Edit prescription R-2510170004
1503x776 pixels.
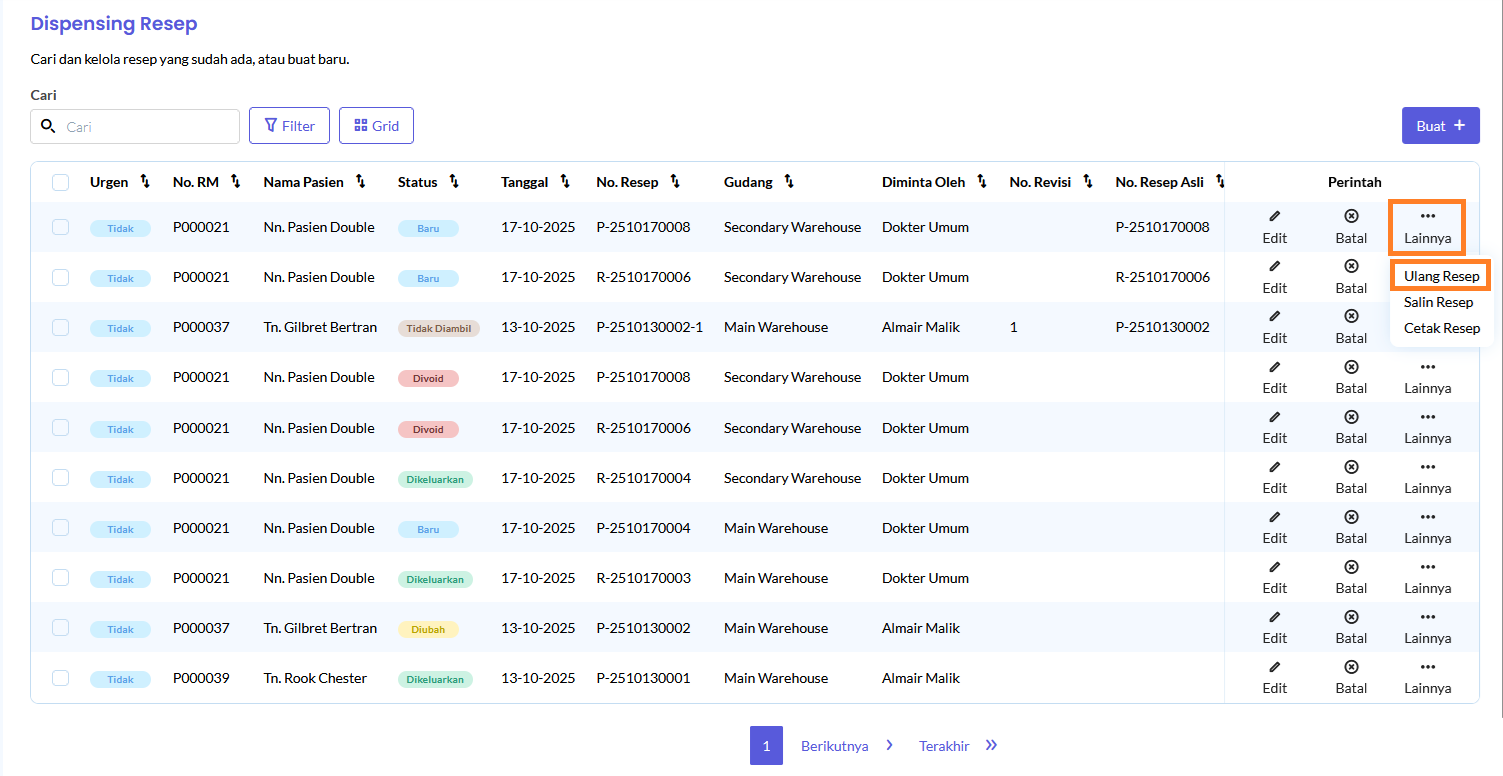pos(1274,477)
